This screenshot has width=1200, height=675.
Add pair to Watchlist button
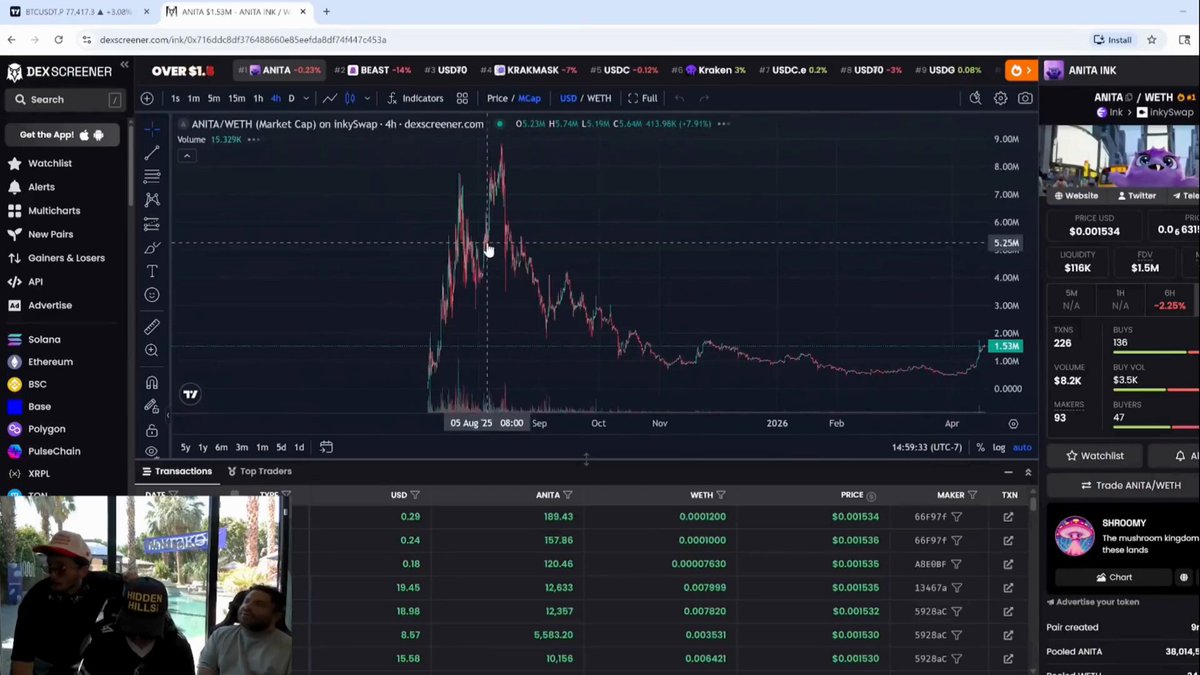(x=1094, y=455)
